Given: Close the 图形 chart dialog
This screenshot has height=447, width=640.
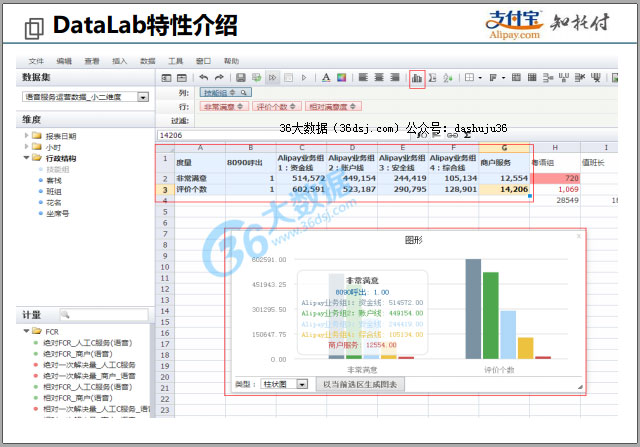Looking at the screenshot, I should point(578,236).
